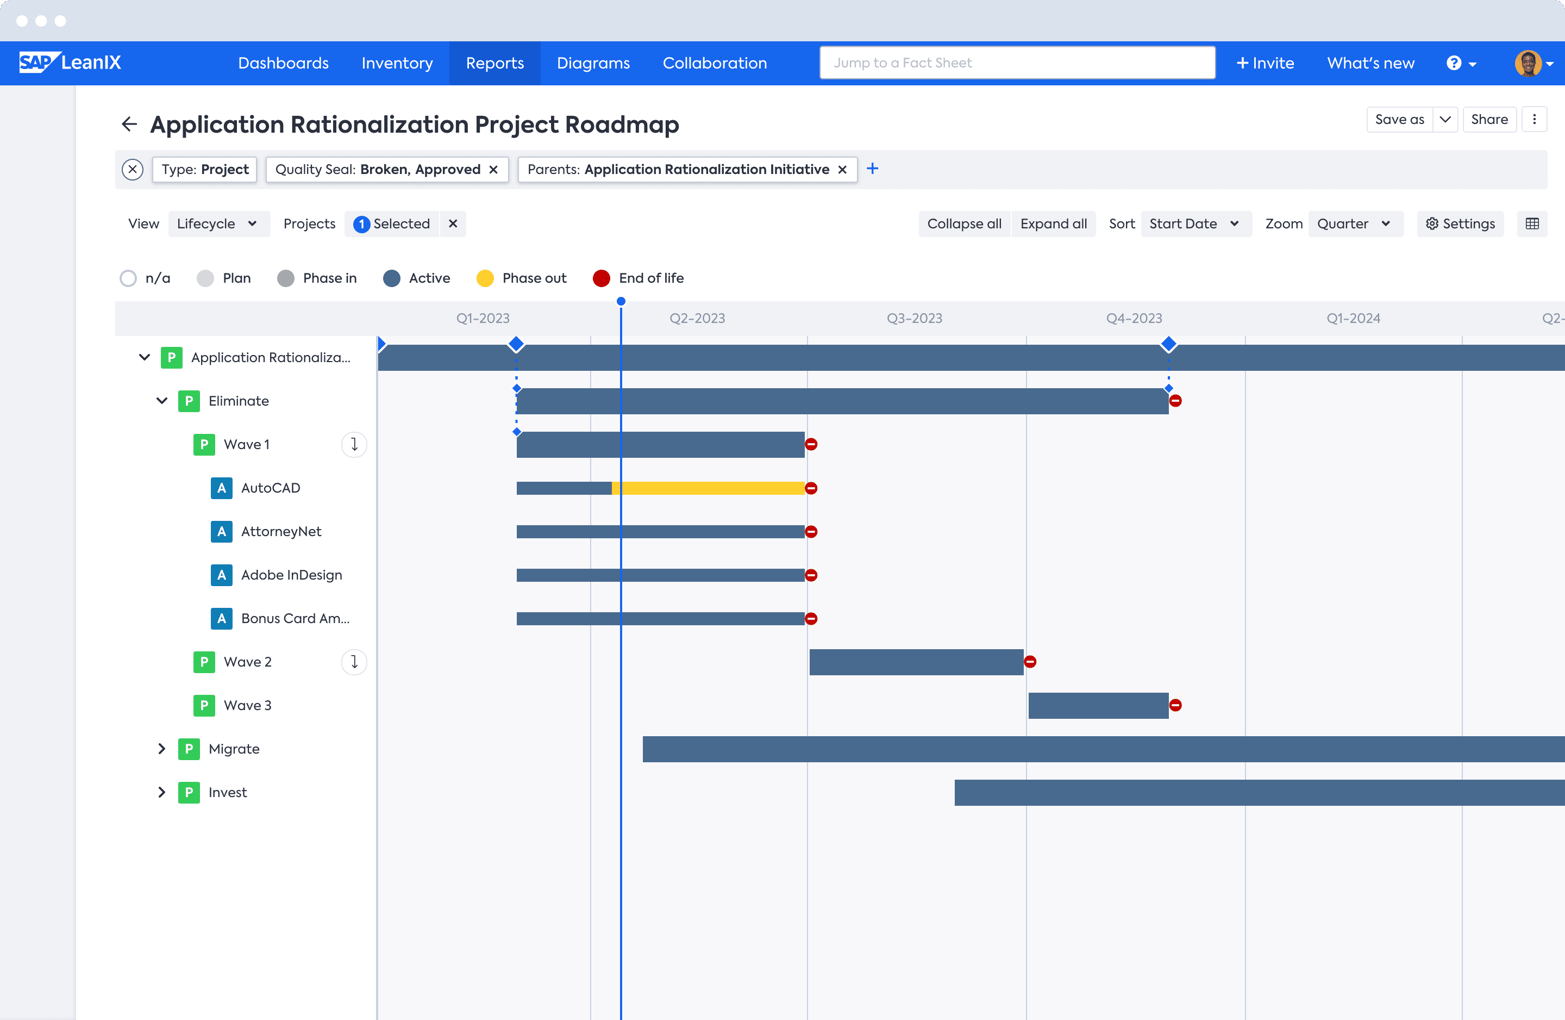Click the Jump to a Fact Sheet search field
This screenshot has width=1565, height=1020.
[x=1017, y=62]
